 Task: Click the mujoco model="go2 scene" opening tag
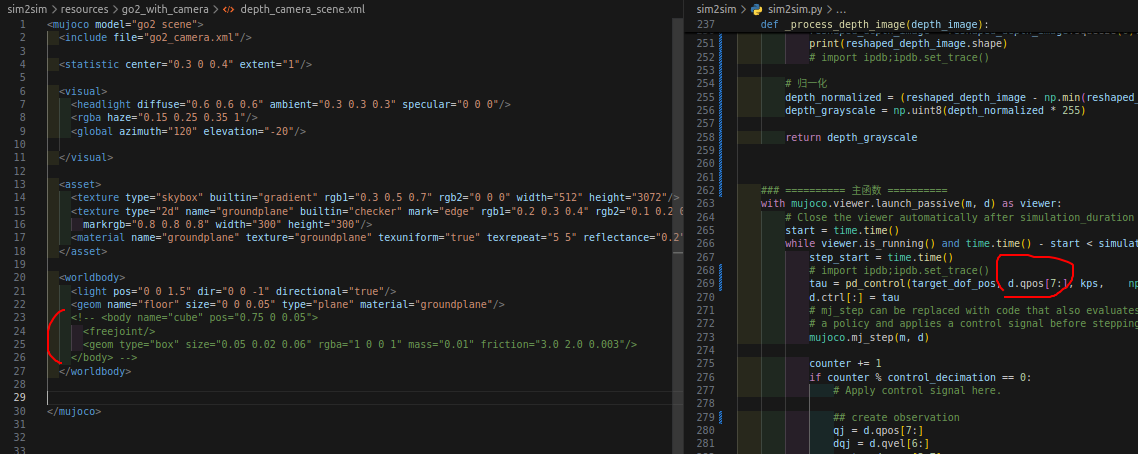click(125, 24)
